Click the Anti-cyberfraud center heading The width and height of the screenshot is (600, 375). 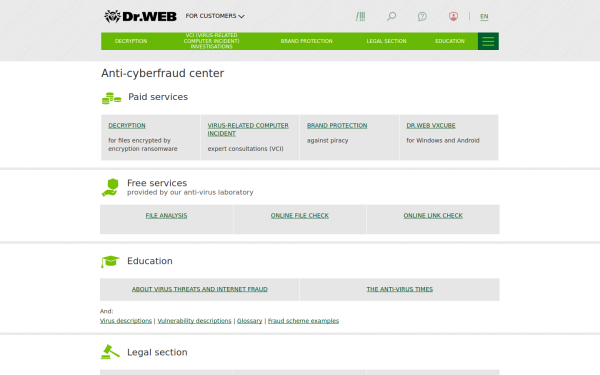click(163, 73)
